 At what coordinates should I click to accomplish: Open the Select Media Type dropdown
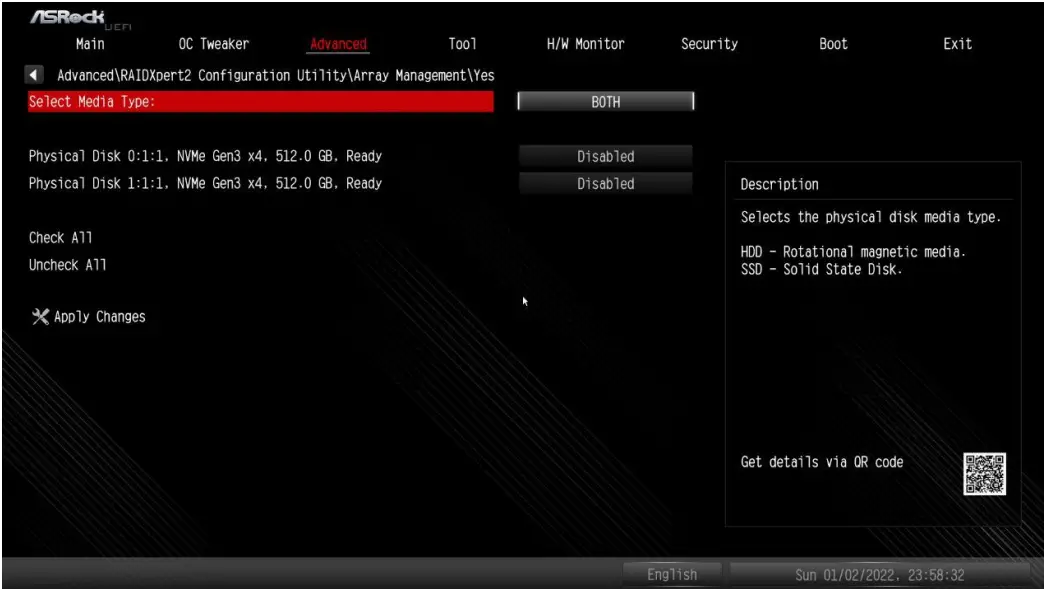[606, 101]
